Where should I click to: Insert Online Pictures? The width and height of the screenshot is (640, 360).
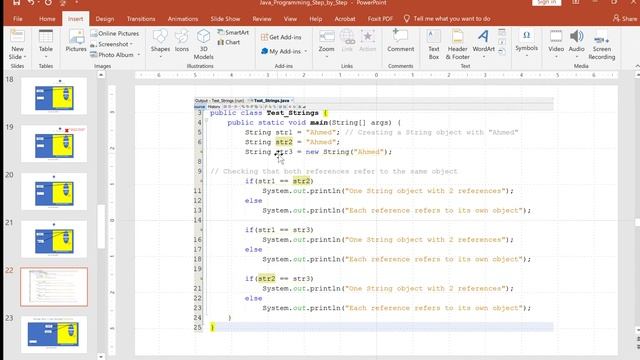[115, 33]
